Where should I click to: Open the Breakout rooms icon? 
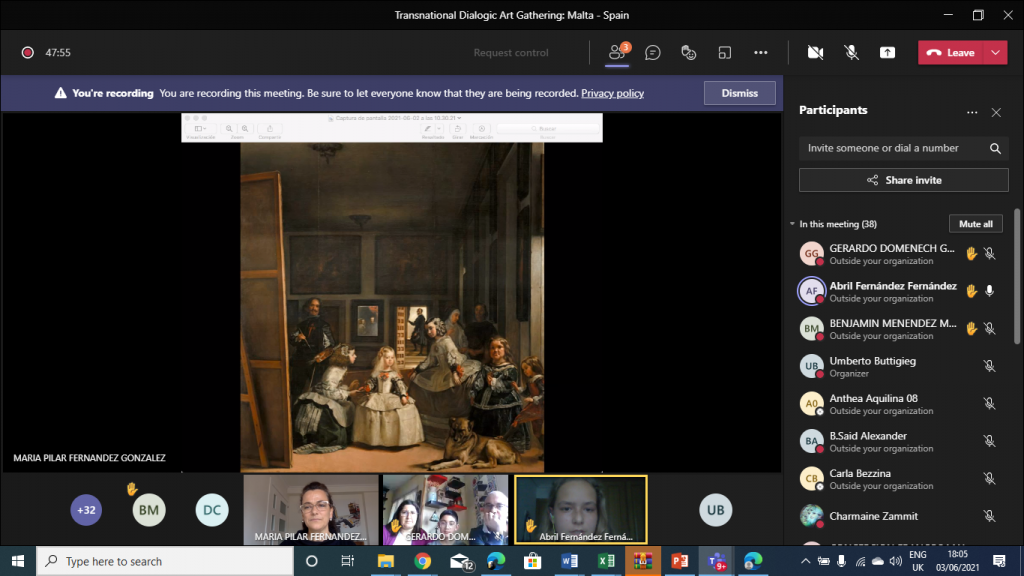pyautogui.click(x=725, y=53)
